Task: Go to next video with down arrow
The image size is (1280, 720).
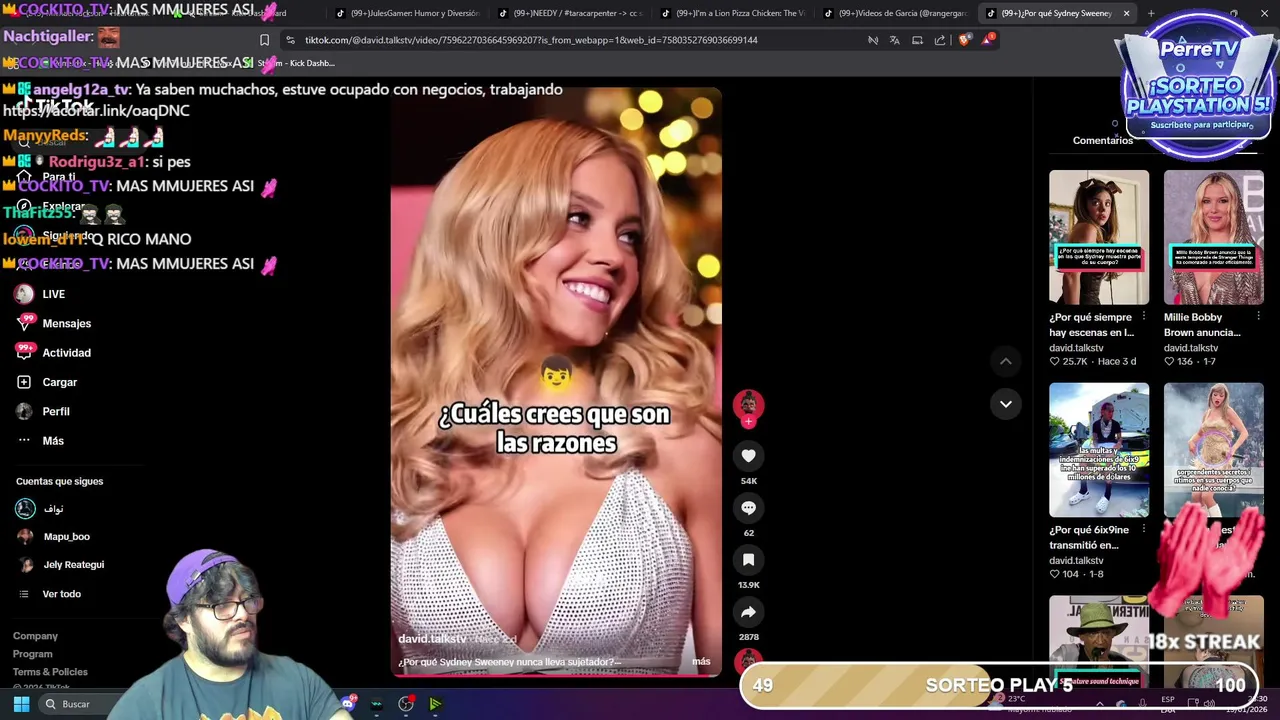Action: [x=1006, y=404]
